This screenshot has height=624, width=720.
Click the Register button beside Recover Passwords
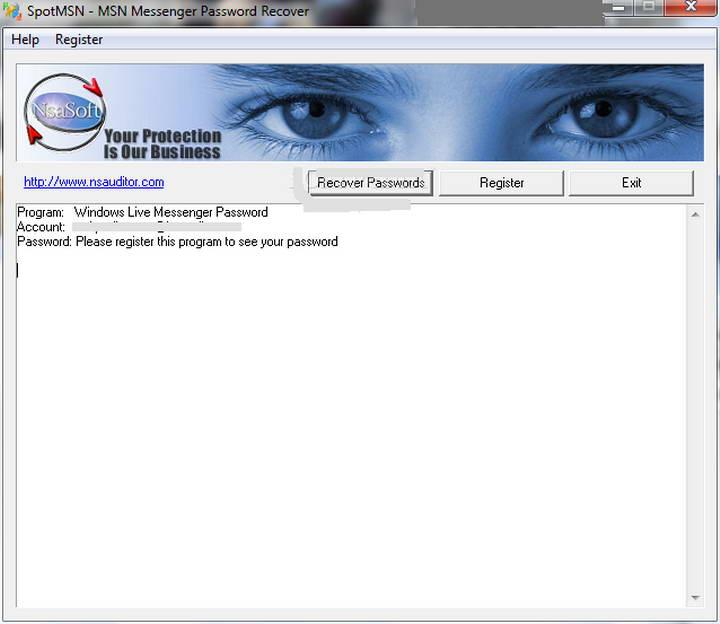click(x=501, y=183)
